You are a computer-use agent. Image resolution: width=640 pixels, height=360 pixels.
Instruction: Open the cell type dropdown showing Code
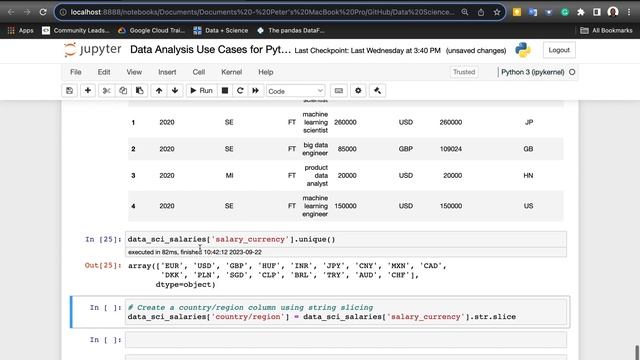pyautogui.click(x=296, y=91)
